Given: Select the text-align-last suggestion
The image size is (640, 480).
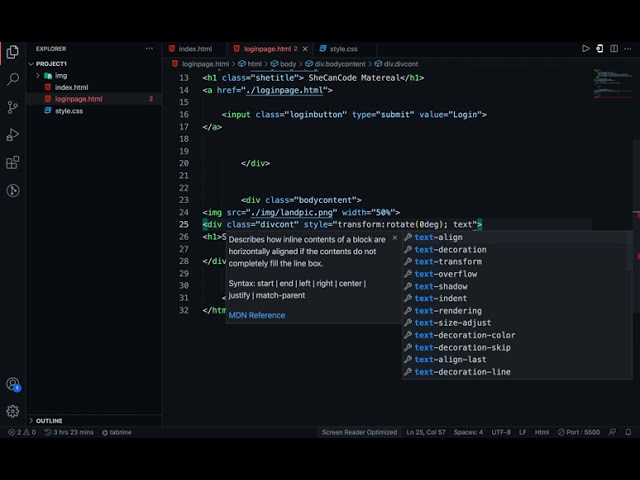Looking at the screenshot, I should (x=516, y=360).
